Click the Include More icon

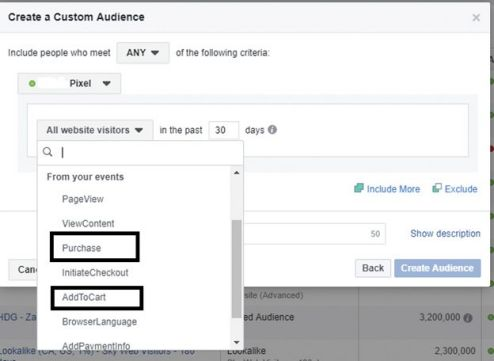point(359,188)
